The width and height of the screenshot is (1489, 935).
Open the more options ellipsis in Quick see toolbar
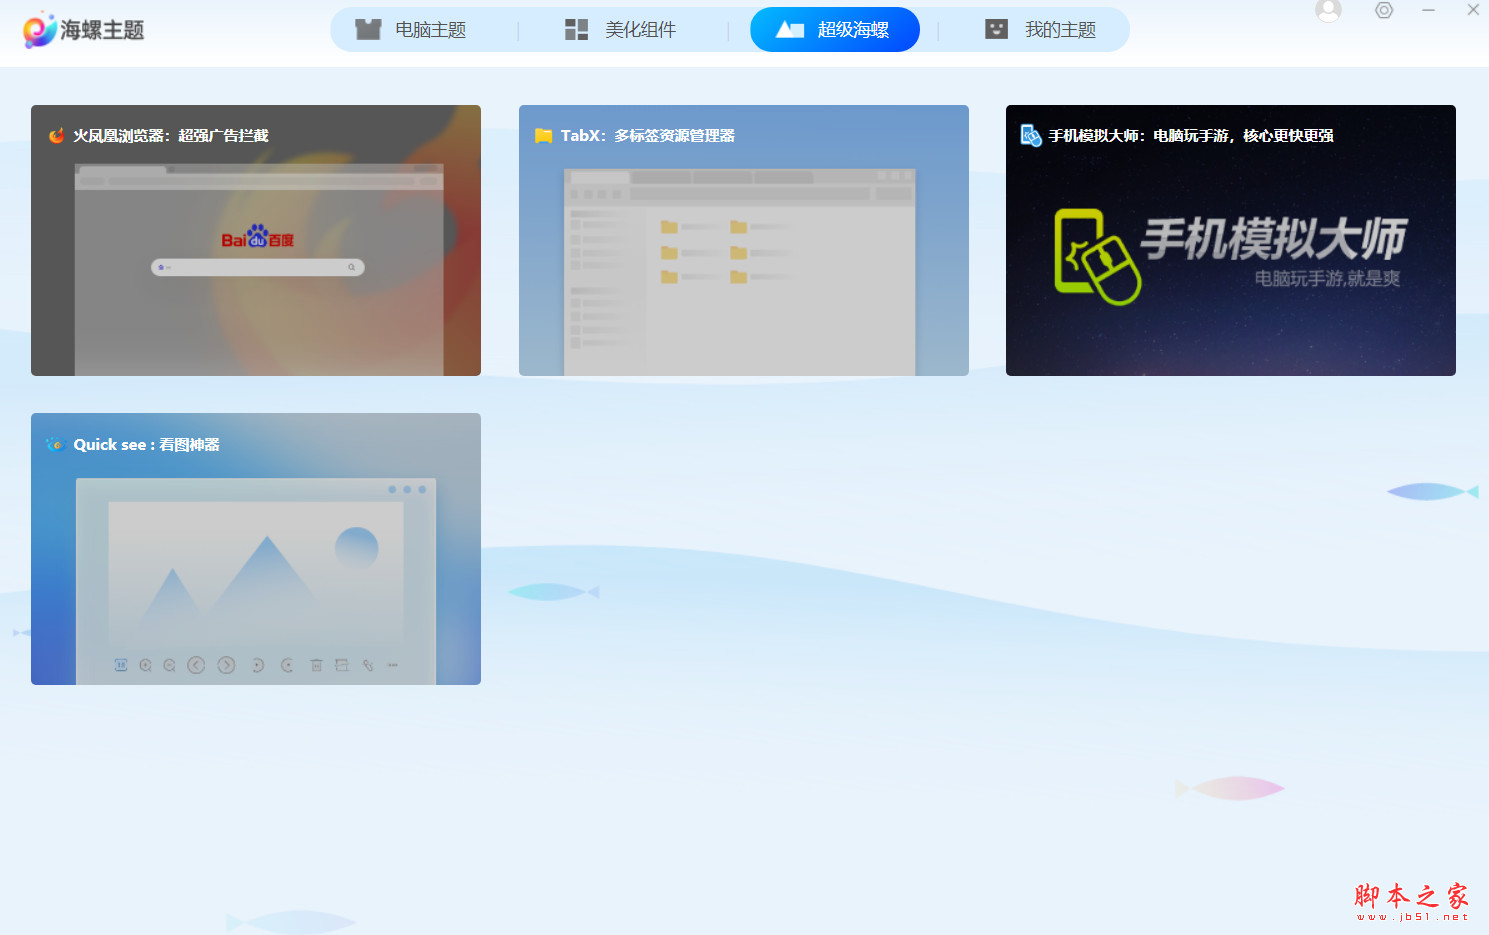(x=393, y=664)
